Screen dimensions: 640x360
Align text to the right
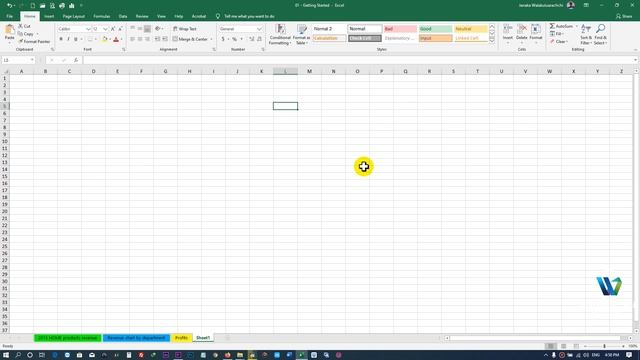(147, 39)
